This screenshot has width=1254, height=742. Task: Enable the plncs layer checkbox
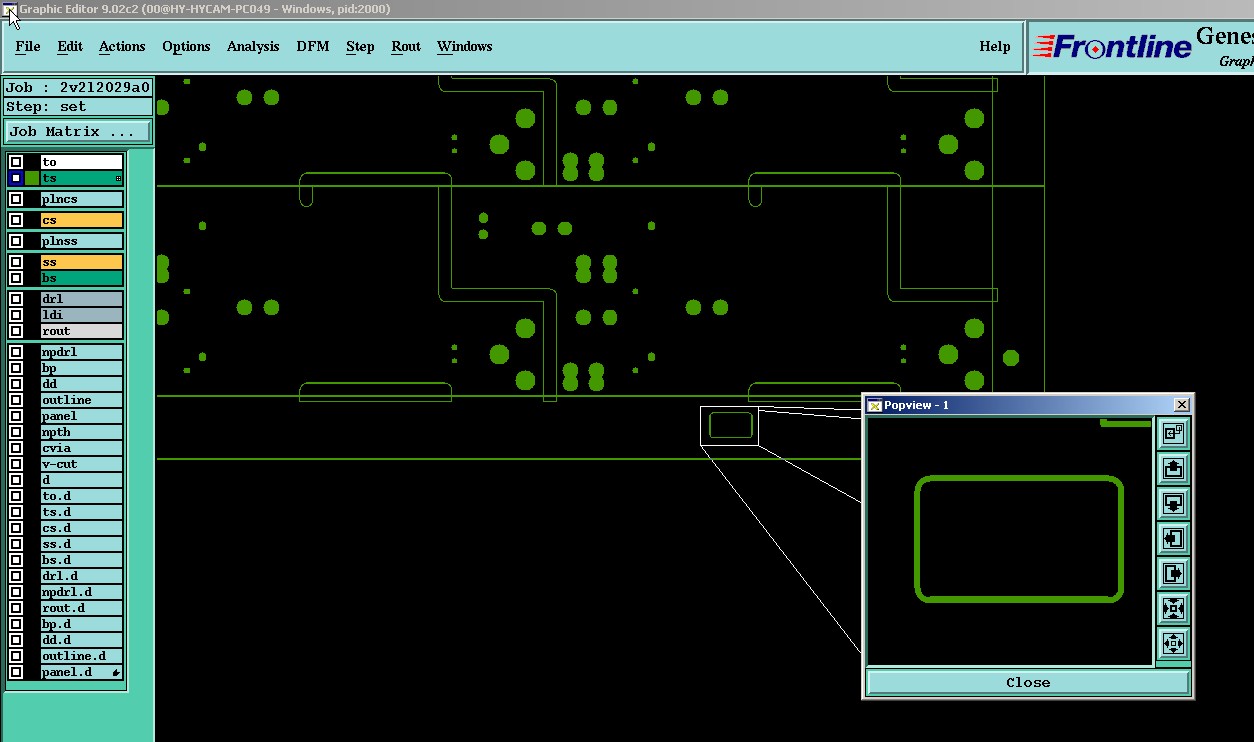point(16,199)
